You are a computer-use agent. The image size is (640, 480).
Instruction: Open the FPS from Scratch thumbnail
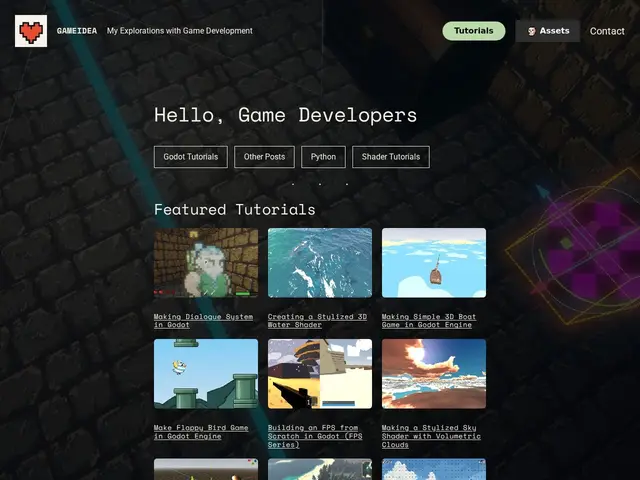320,374
